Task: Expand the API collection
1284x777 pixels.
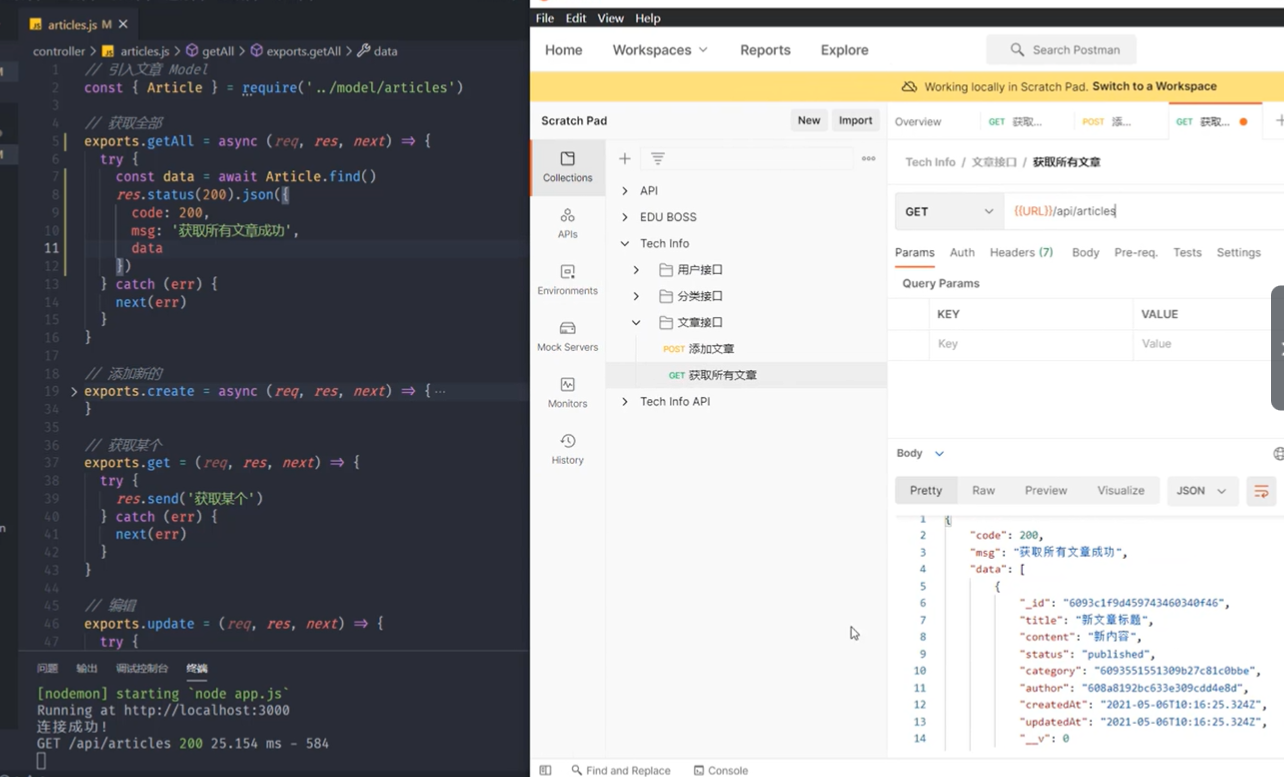Action: coord(625,190)
